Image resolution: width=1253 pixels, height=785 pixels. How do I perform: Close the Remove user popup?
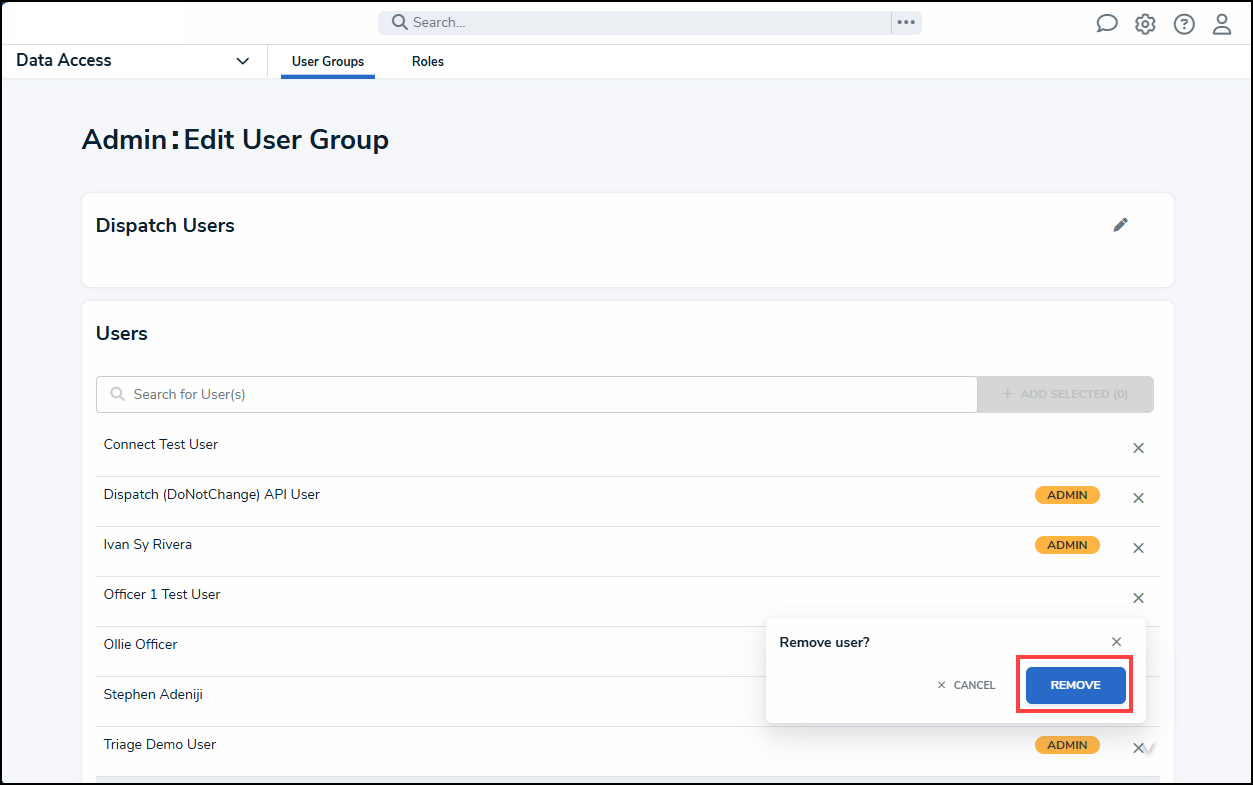click(1117, 642)
